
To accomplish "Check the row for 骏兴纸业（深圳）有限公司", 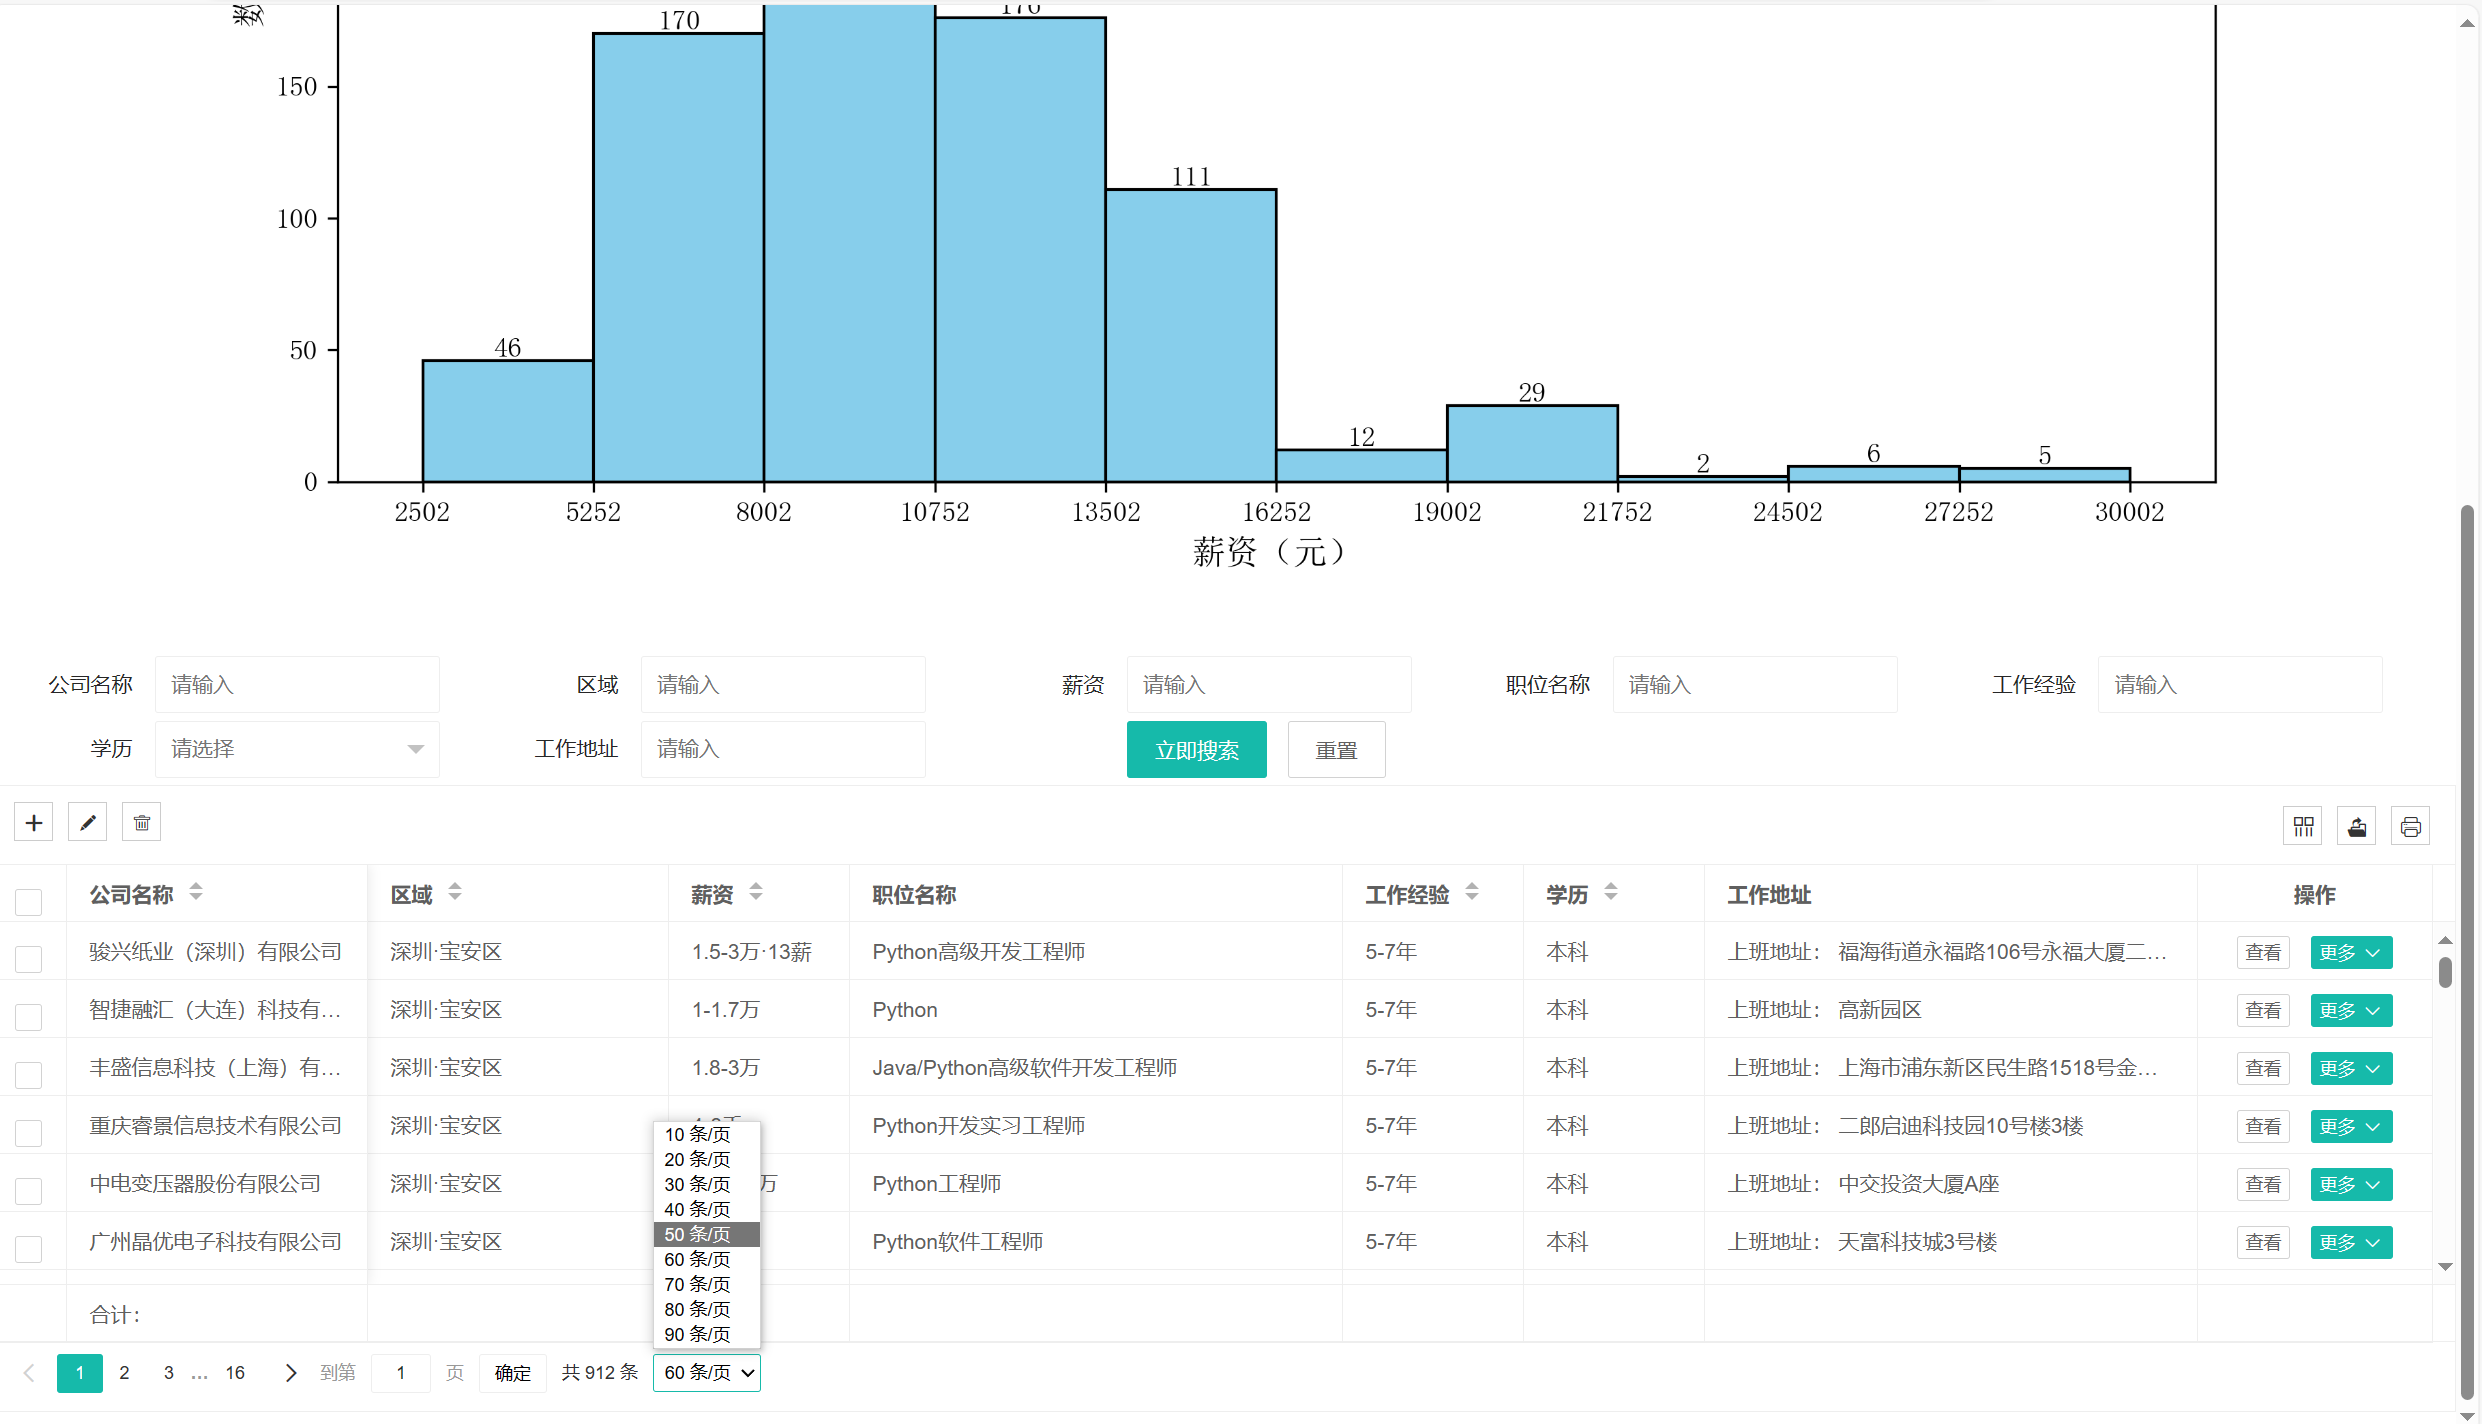I will pos(29,958).
